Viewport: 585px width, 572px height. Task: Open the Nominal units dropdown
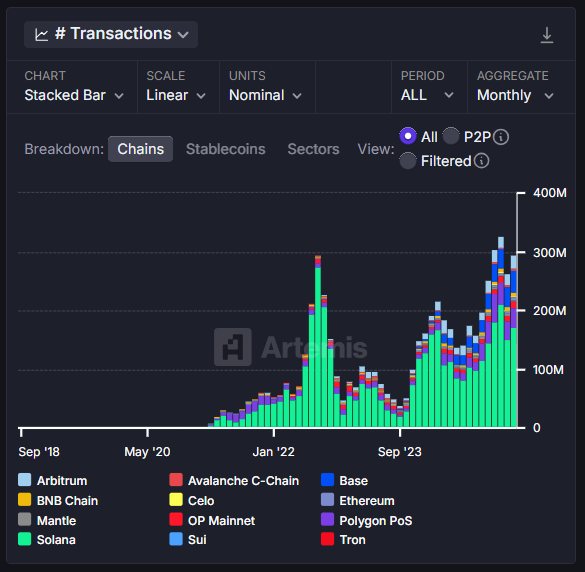point(265,95)
